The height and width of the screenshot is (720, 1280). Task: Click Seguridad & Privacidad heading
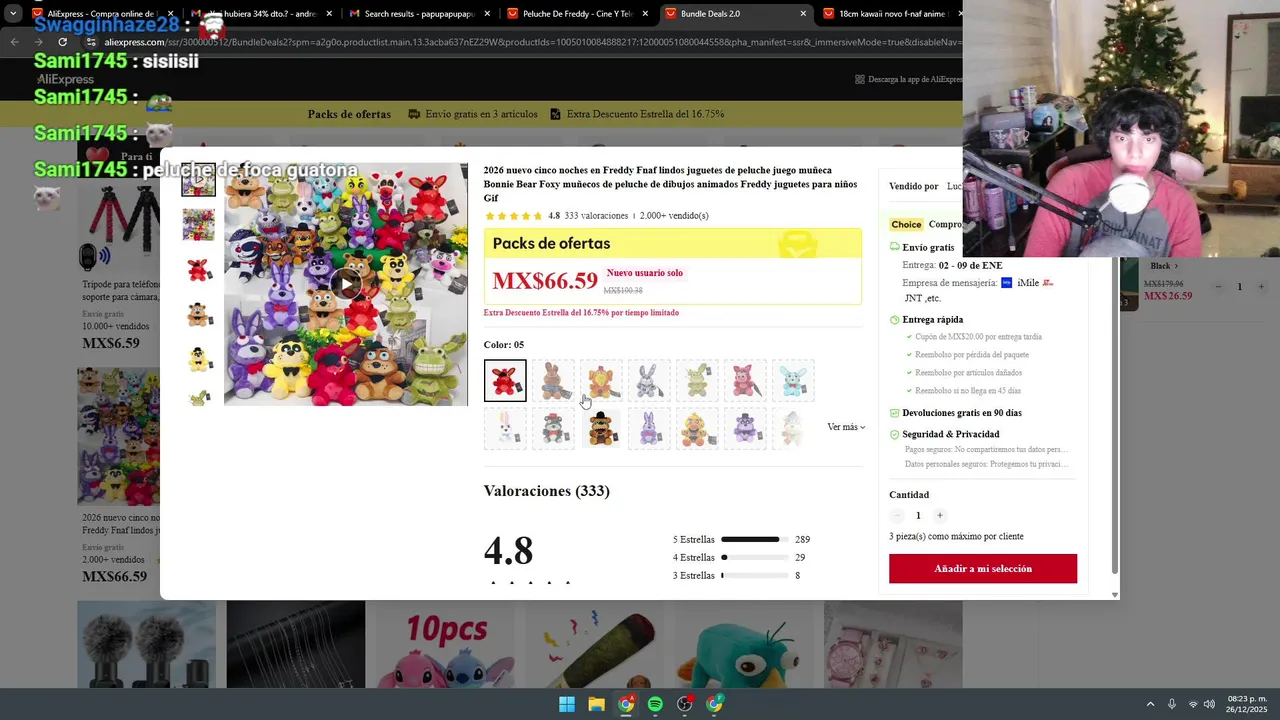(x=951, y=434)
